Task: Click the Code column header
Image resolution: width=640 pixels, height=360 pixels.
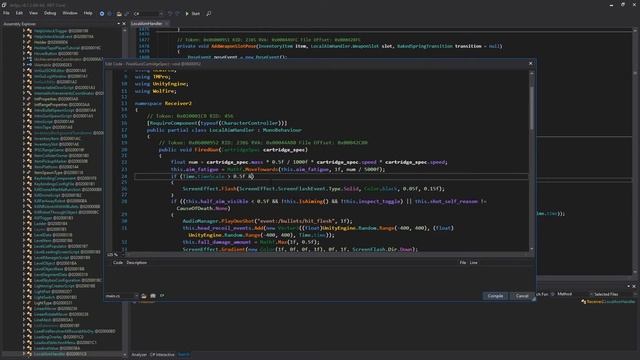Action: point(118,262)
